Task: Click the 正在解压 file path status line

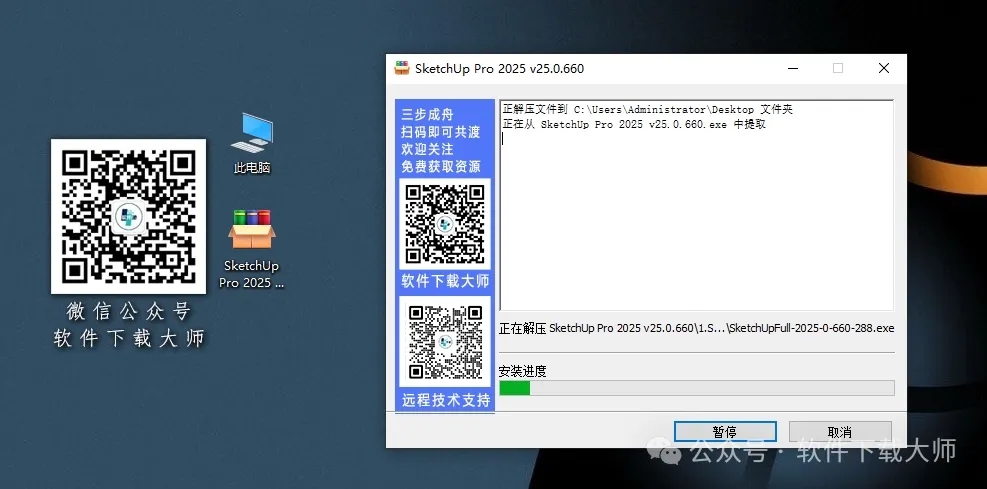Action: 696,328
